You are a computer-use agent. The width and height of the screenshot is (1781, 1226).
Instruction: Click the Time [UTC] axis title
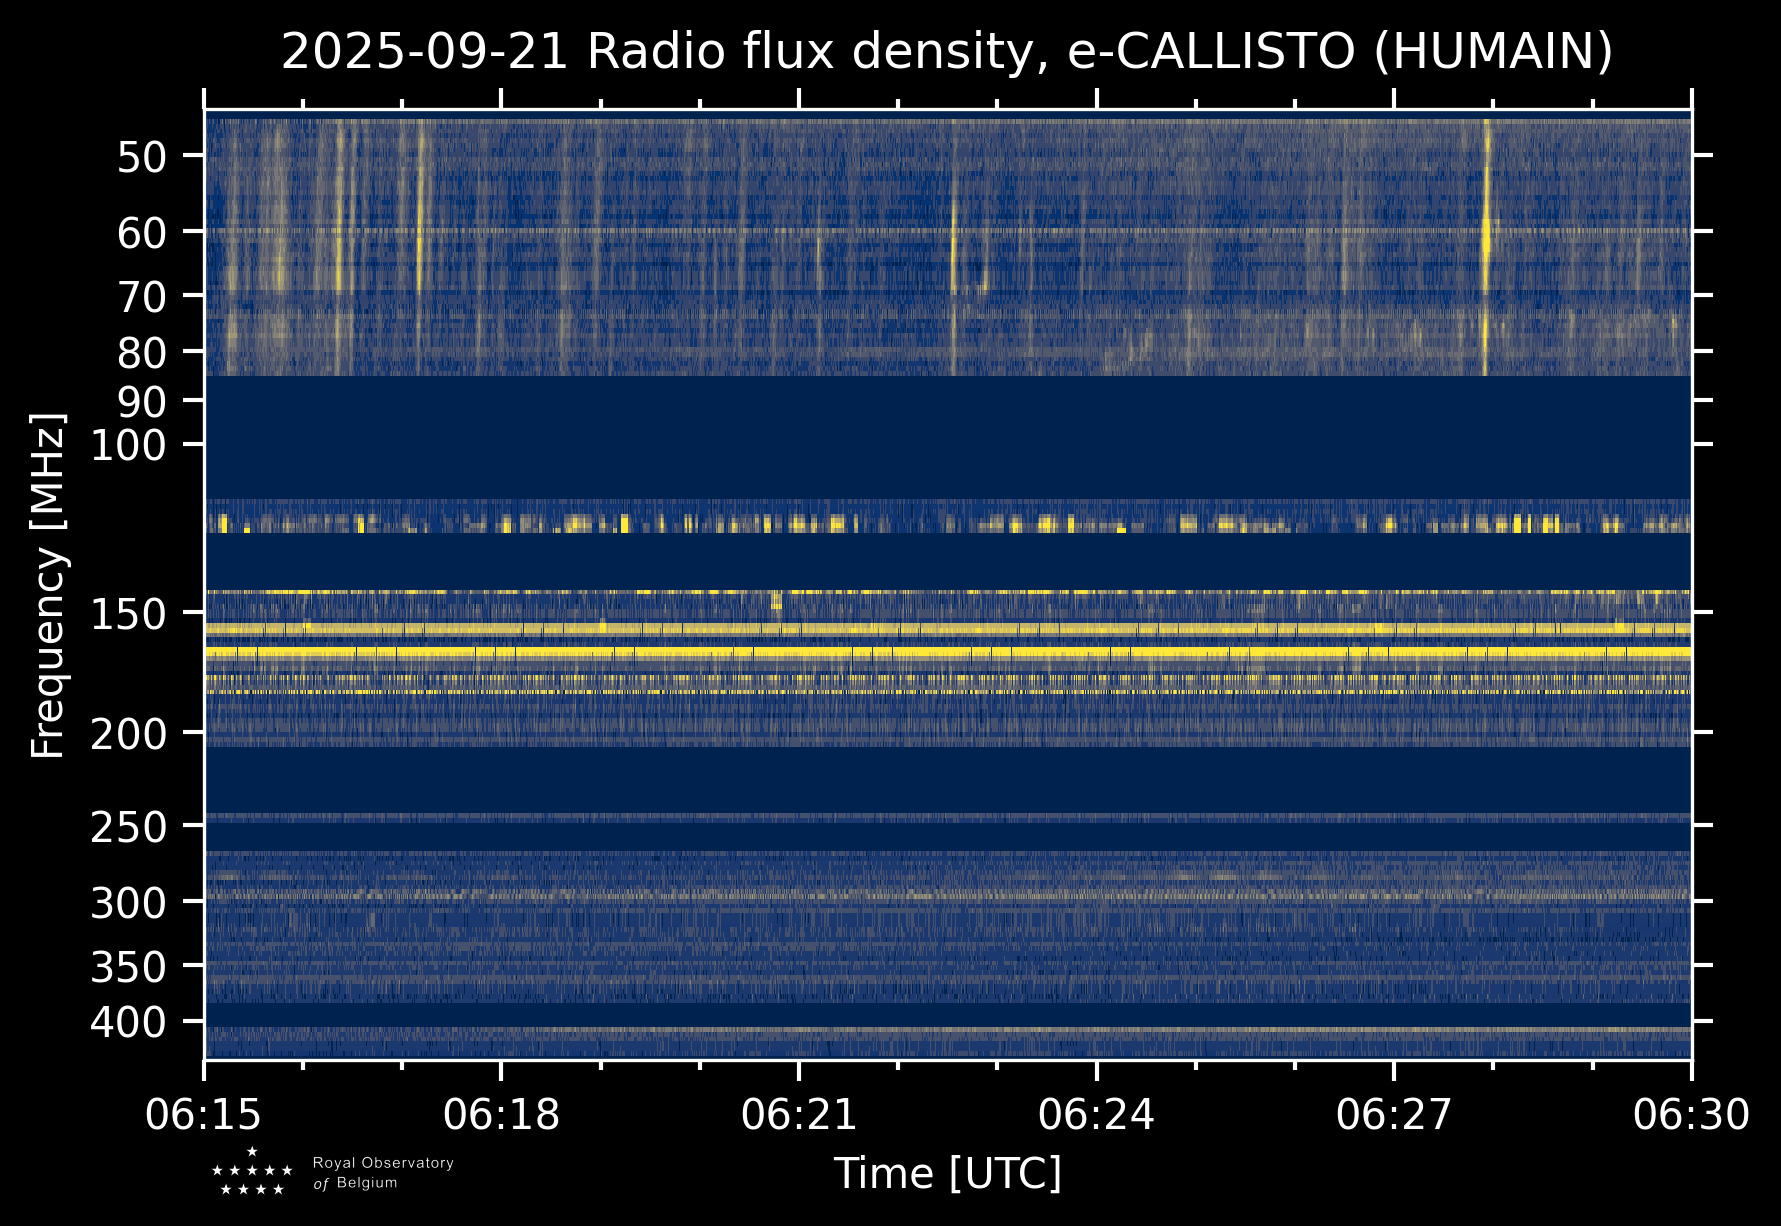tap(947, 1174)
